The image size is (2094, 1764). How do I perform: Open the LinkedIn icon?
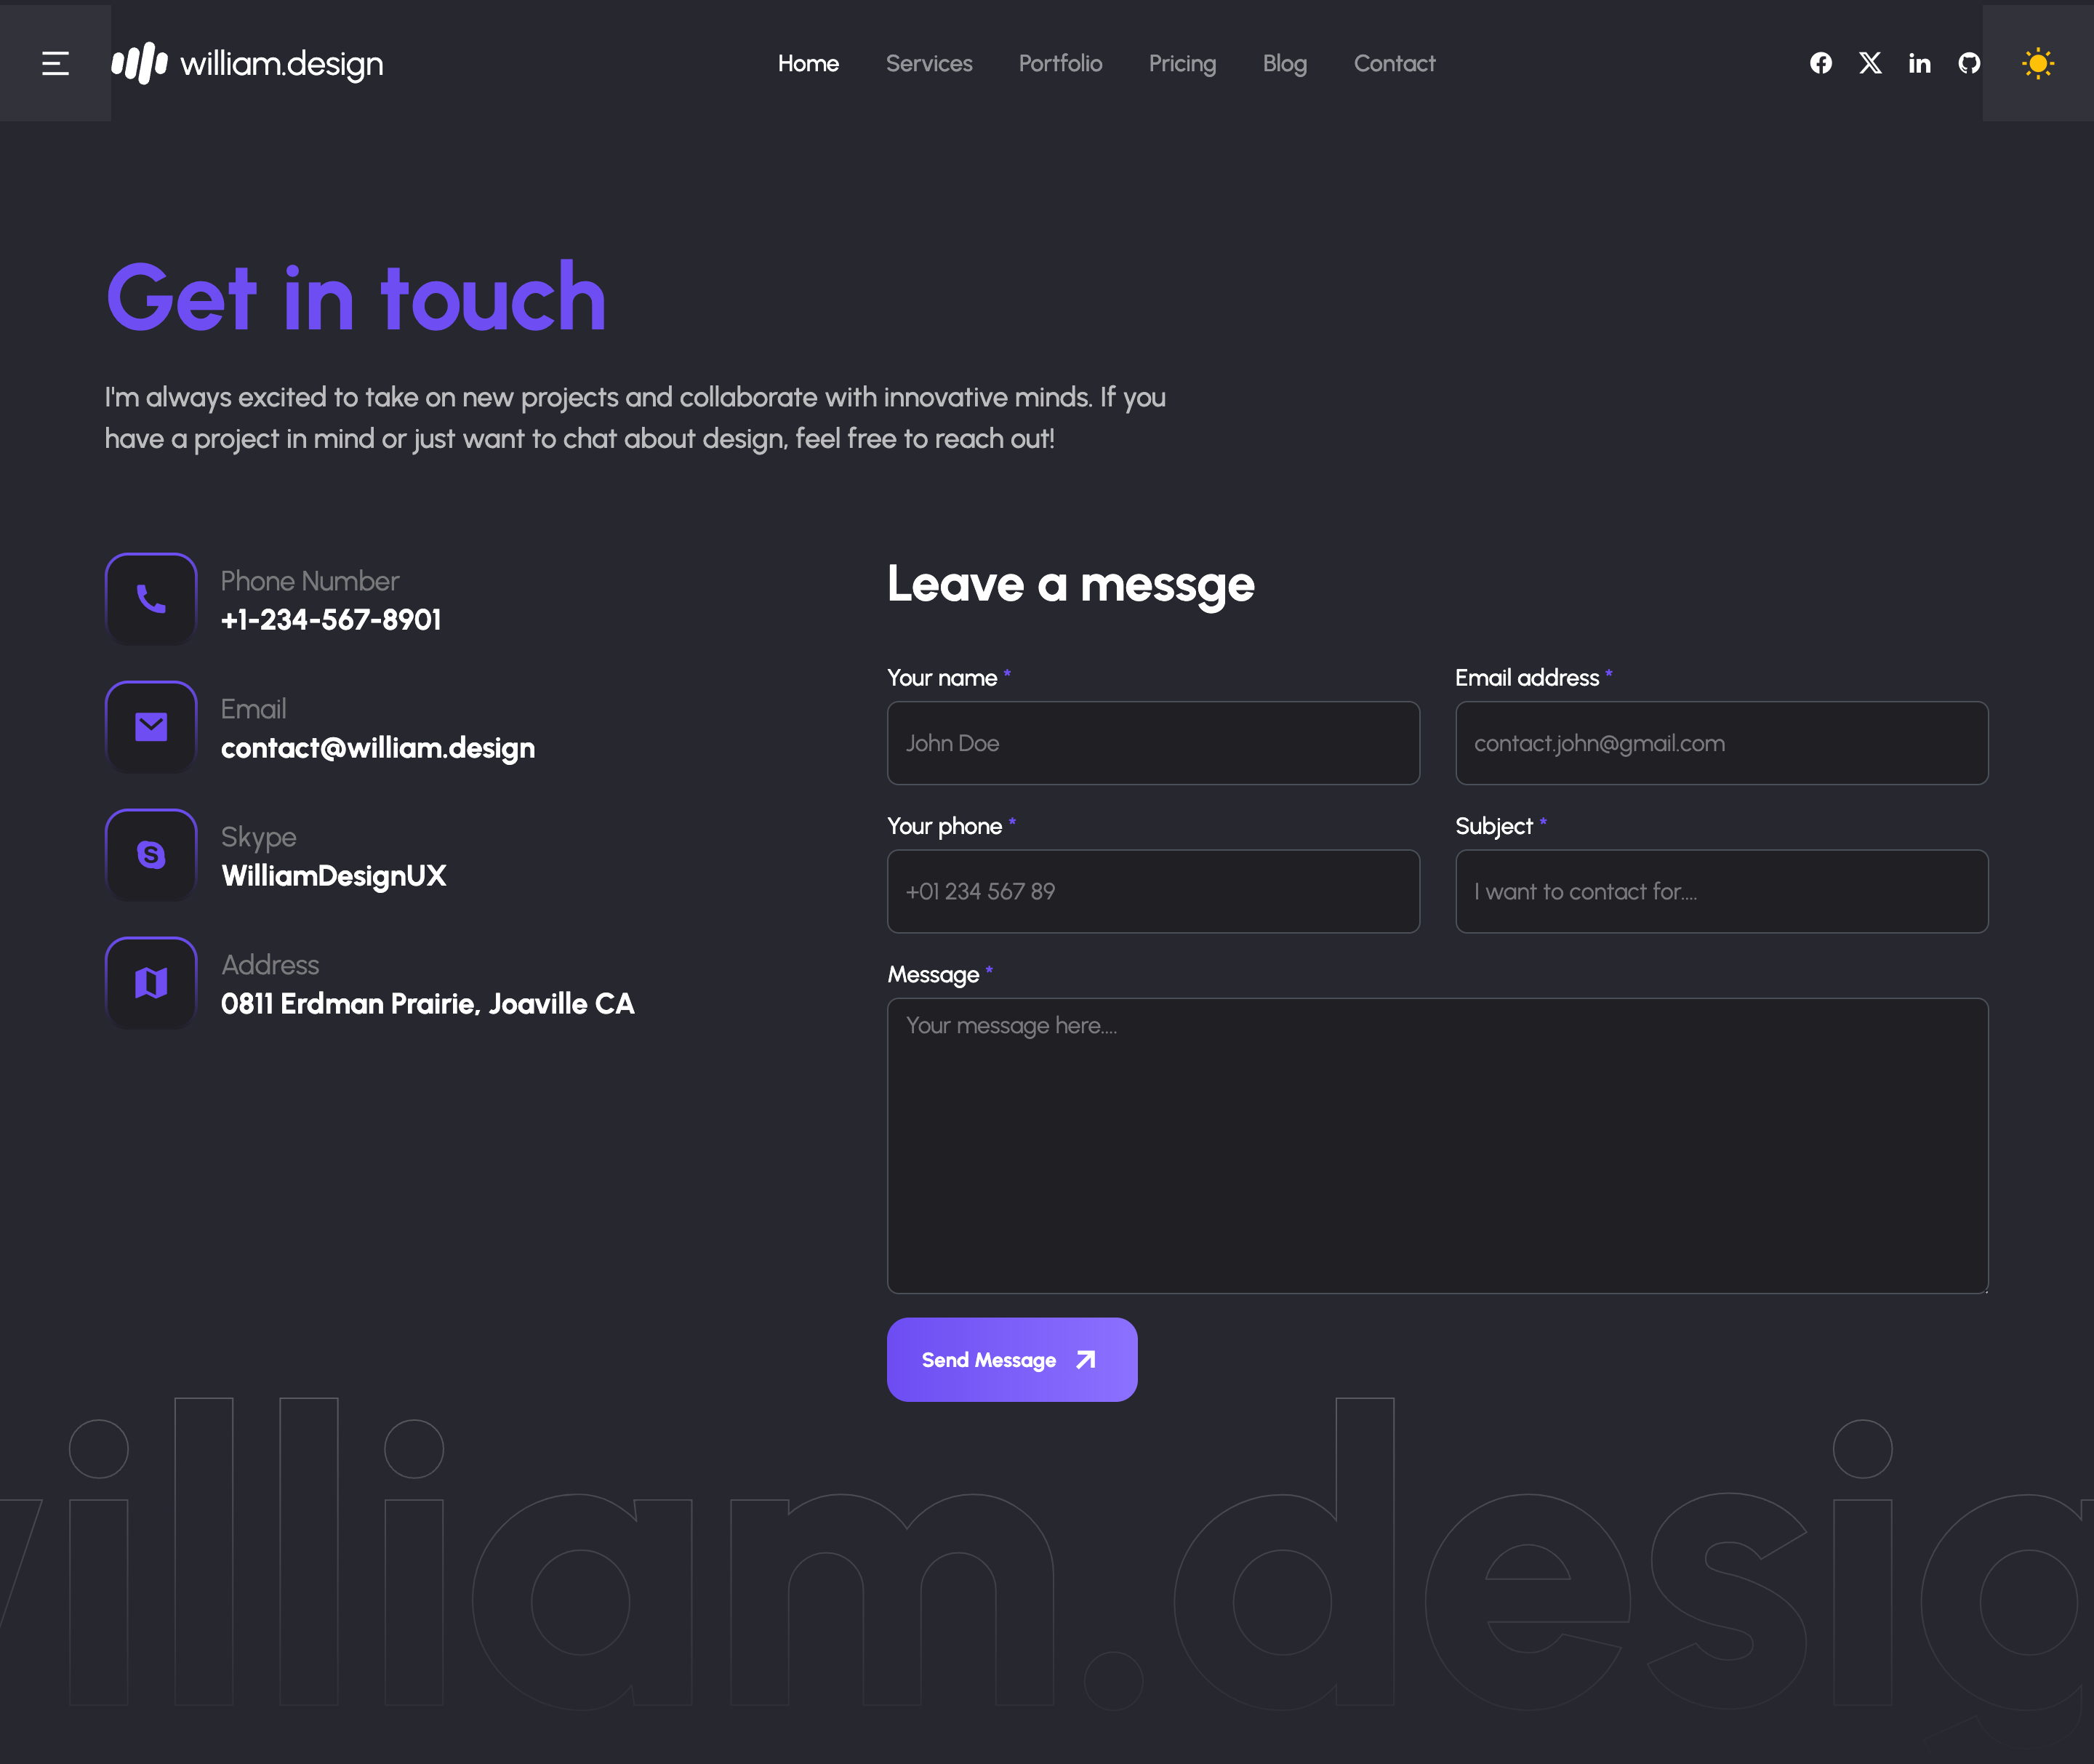[1918, 63]
